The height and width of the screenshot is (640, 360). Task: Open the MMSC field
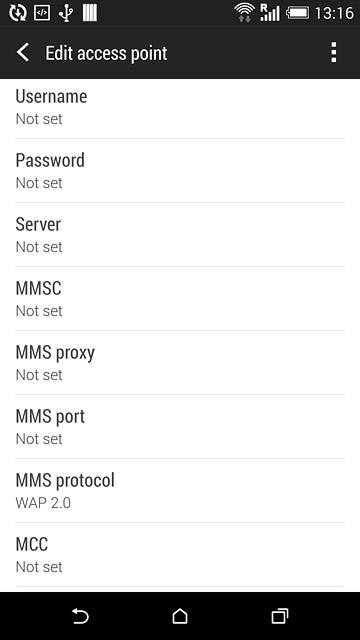click(x=180, y=299)
